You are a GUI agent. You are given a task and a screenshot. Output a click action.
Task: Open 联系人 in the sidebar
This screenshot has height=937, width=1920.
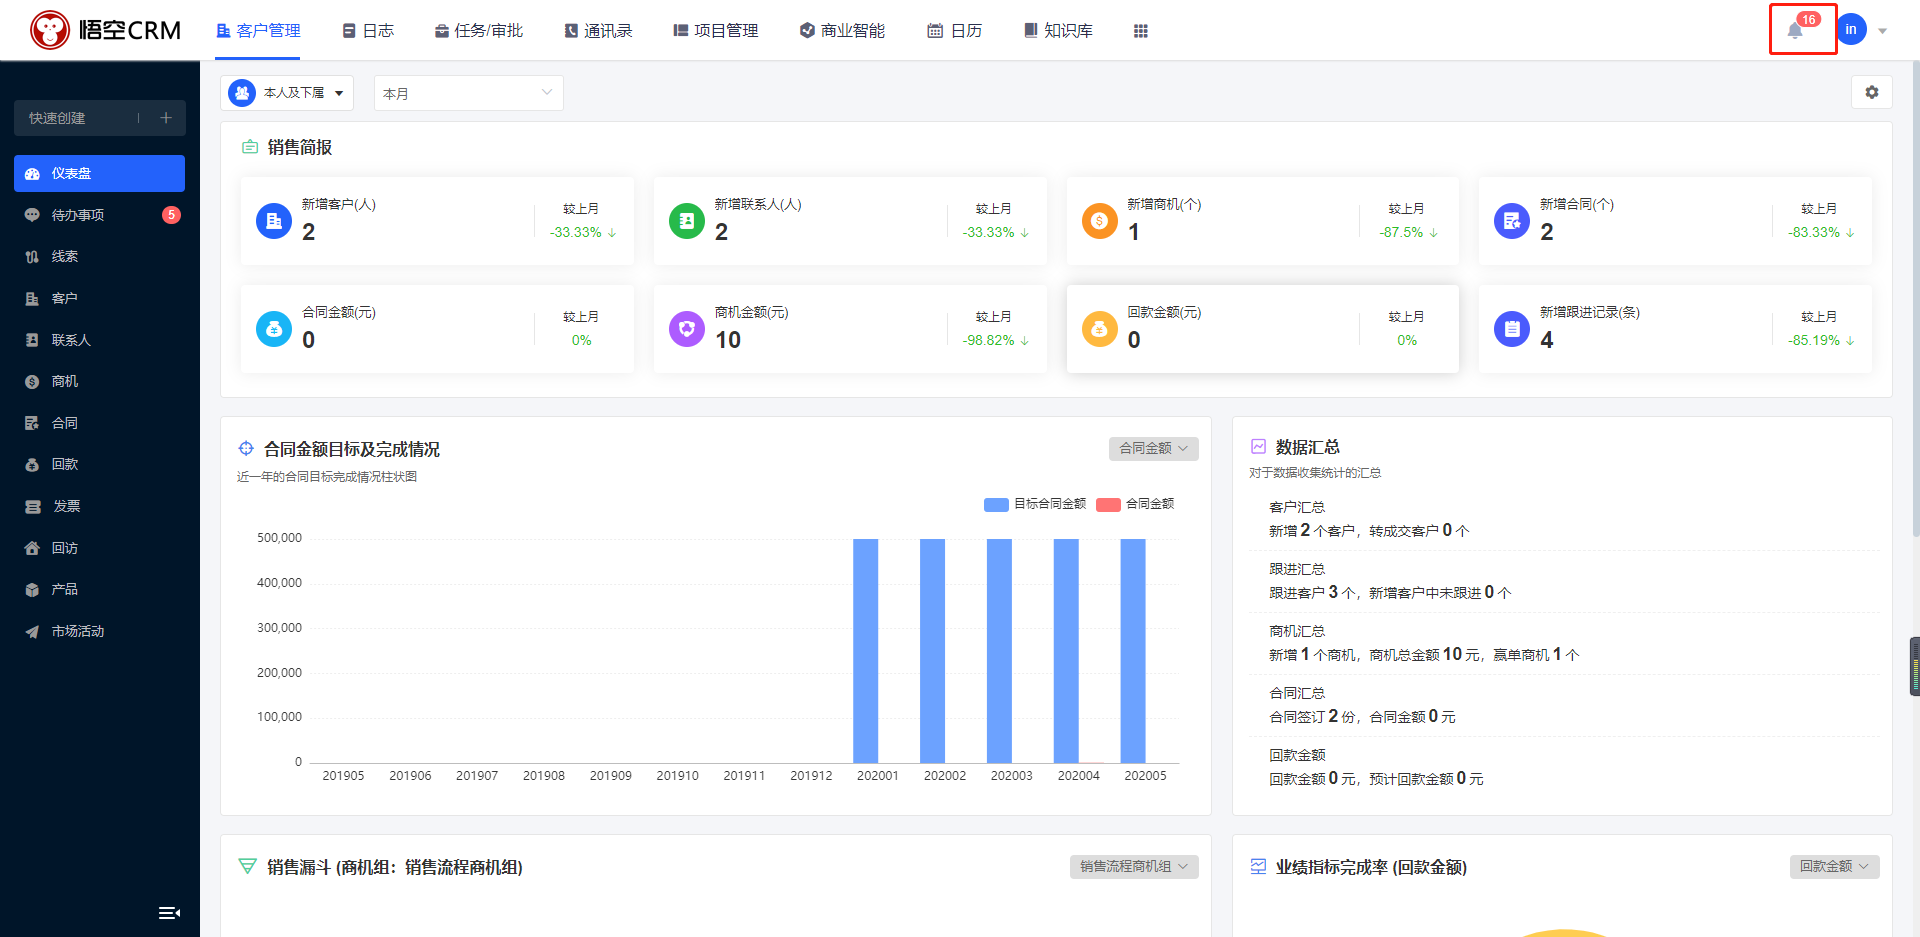tap(99, 340)
